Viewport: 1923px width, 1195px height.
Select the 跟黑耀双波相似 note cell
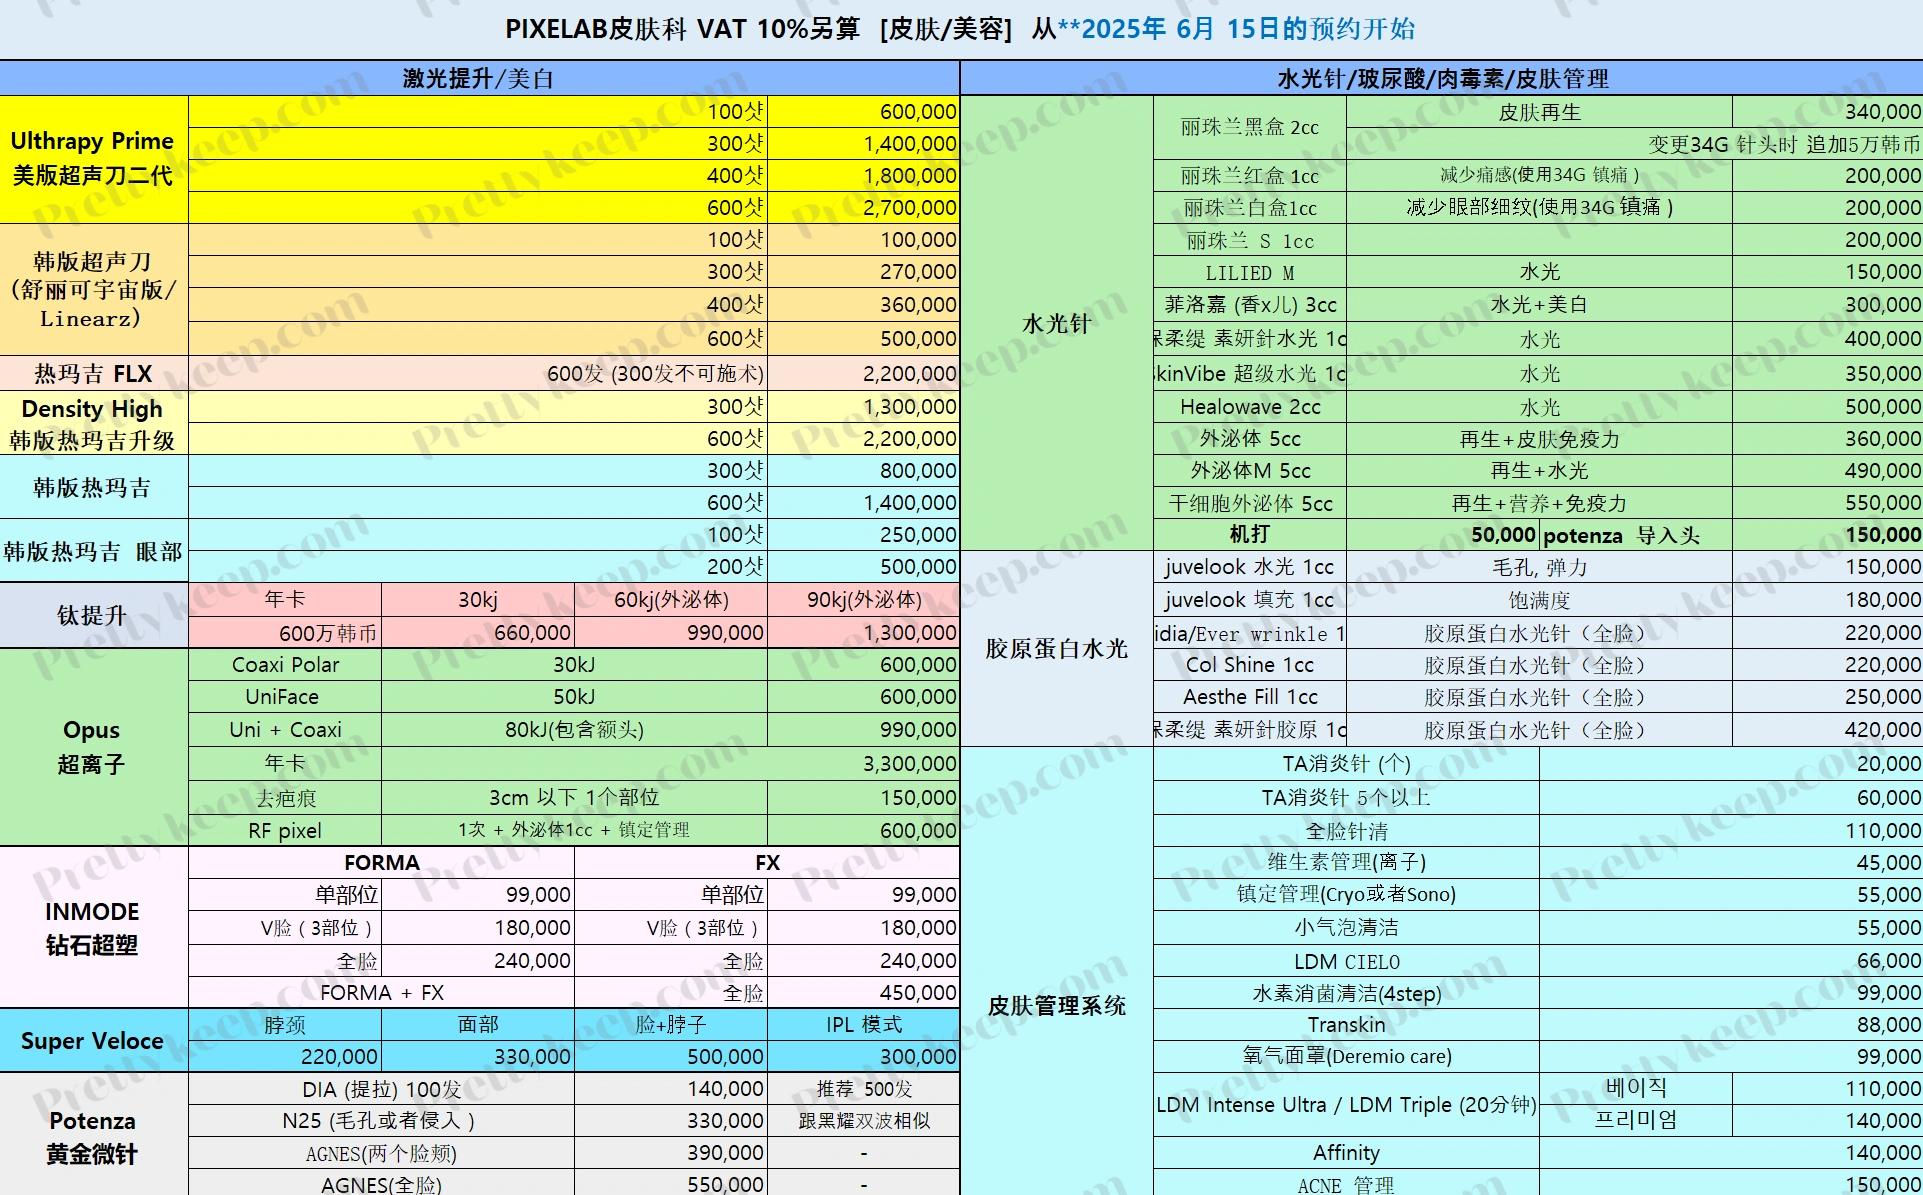(x=864, y=1121)
